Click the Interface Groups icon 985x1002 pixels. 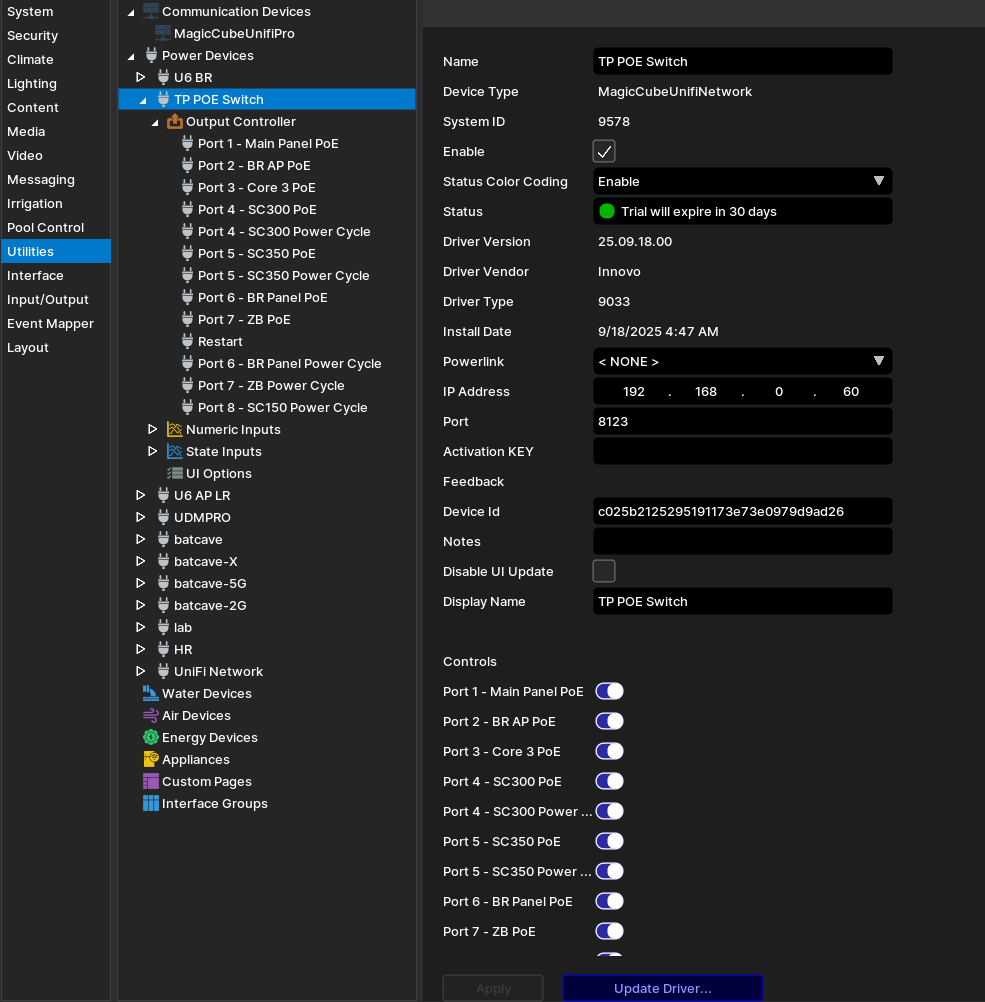pyautogui.click(x=151, y=803)
